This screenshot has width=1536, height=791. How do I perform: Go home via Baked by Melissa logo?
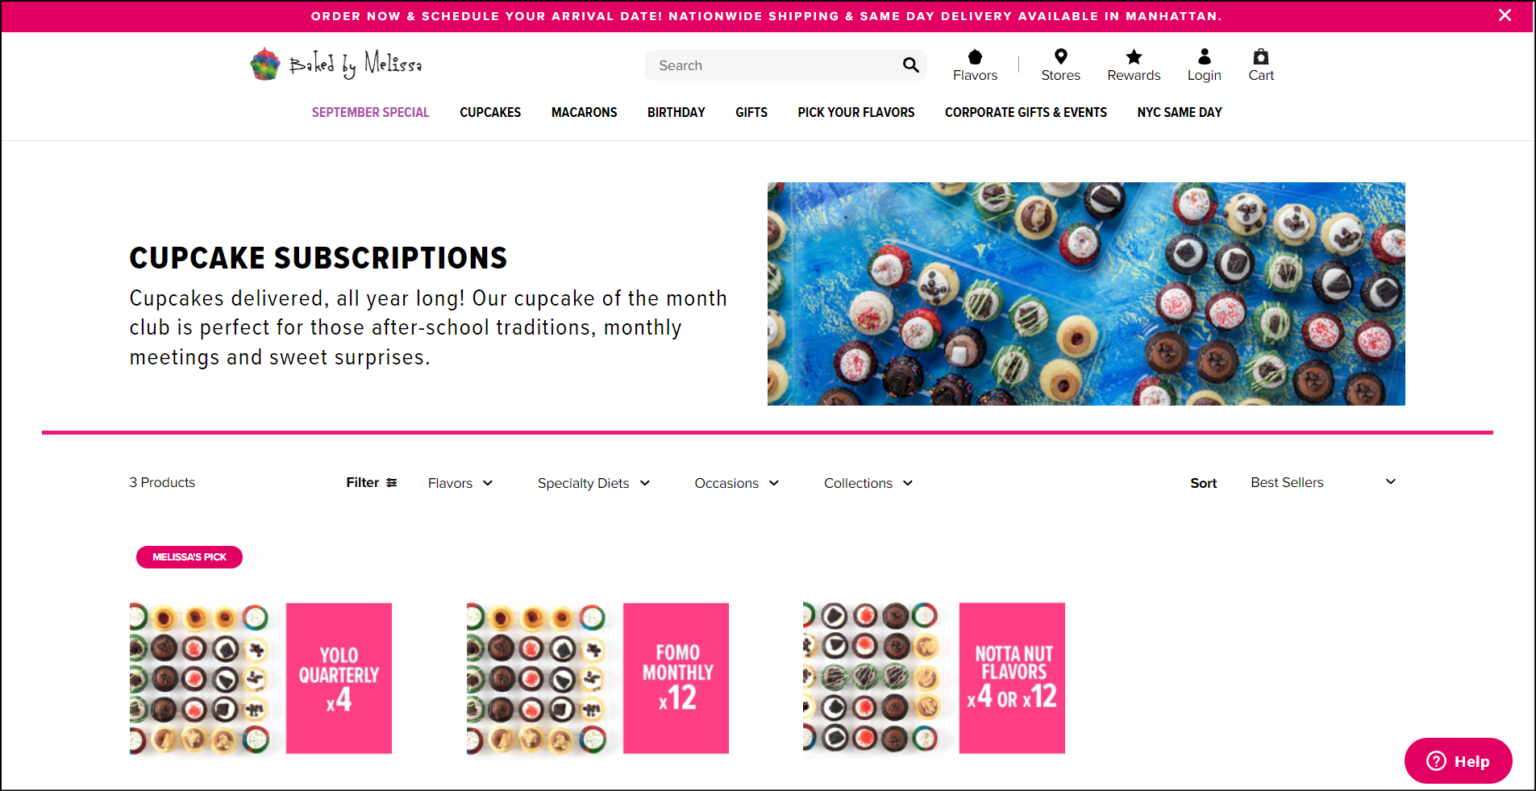click(336, 64)
